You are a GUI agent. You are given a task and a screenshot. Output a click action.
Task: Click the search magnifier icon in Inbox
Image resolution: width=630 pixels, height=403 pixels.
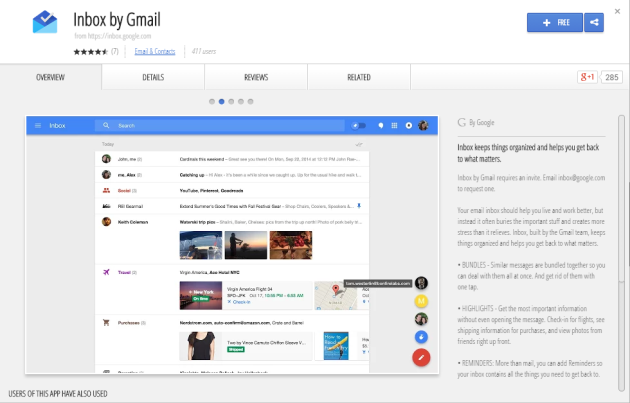106,126
